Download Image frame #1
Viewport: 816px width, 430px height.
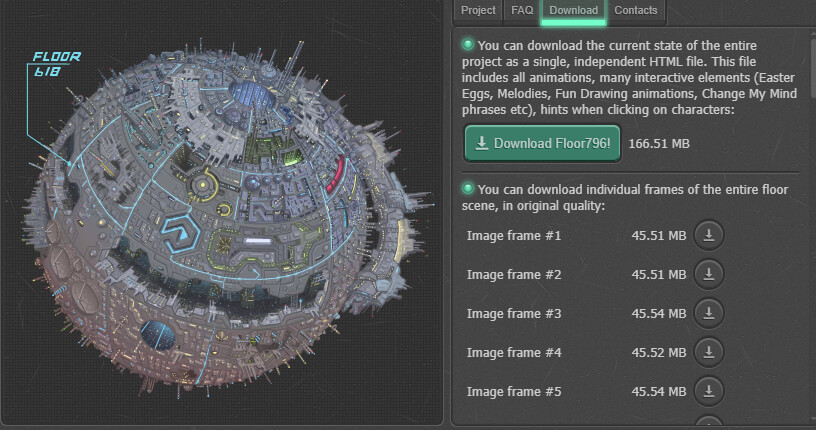click(708, 235)
